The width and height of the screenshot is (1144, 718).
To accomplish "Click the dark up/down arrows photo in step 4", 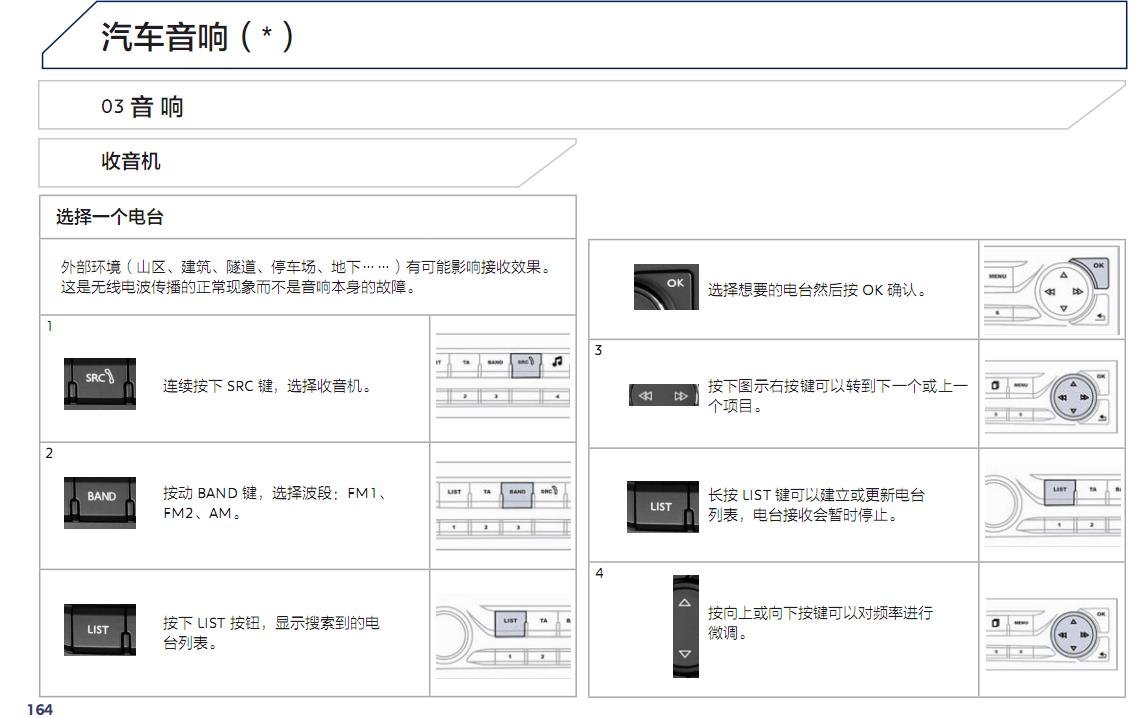I will (685, 627).
